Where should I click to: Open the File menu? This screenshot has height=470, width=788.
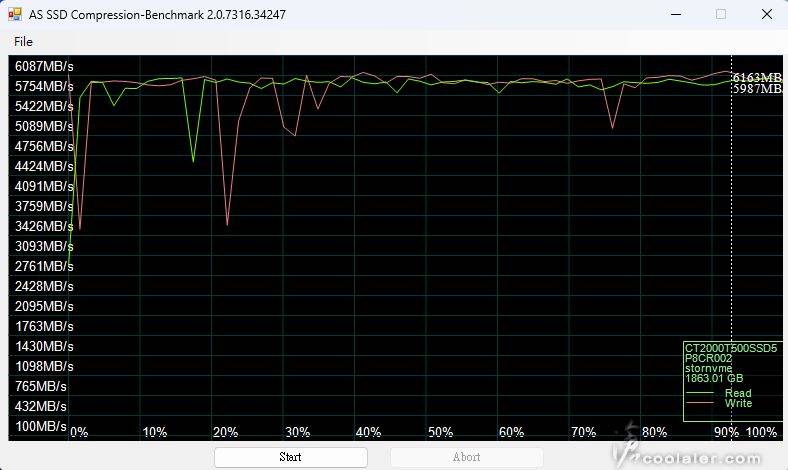point(23,41)
